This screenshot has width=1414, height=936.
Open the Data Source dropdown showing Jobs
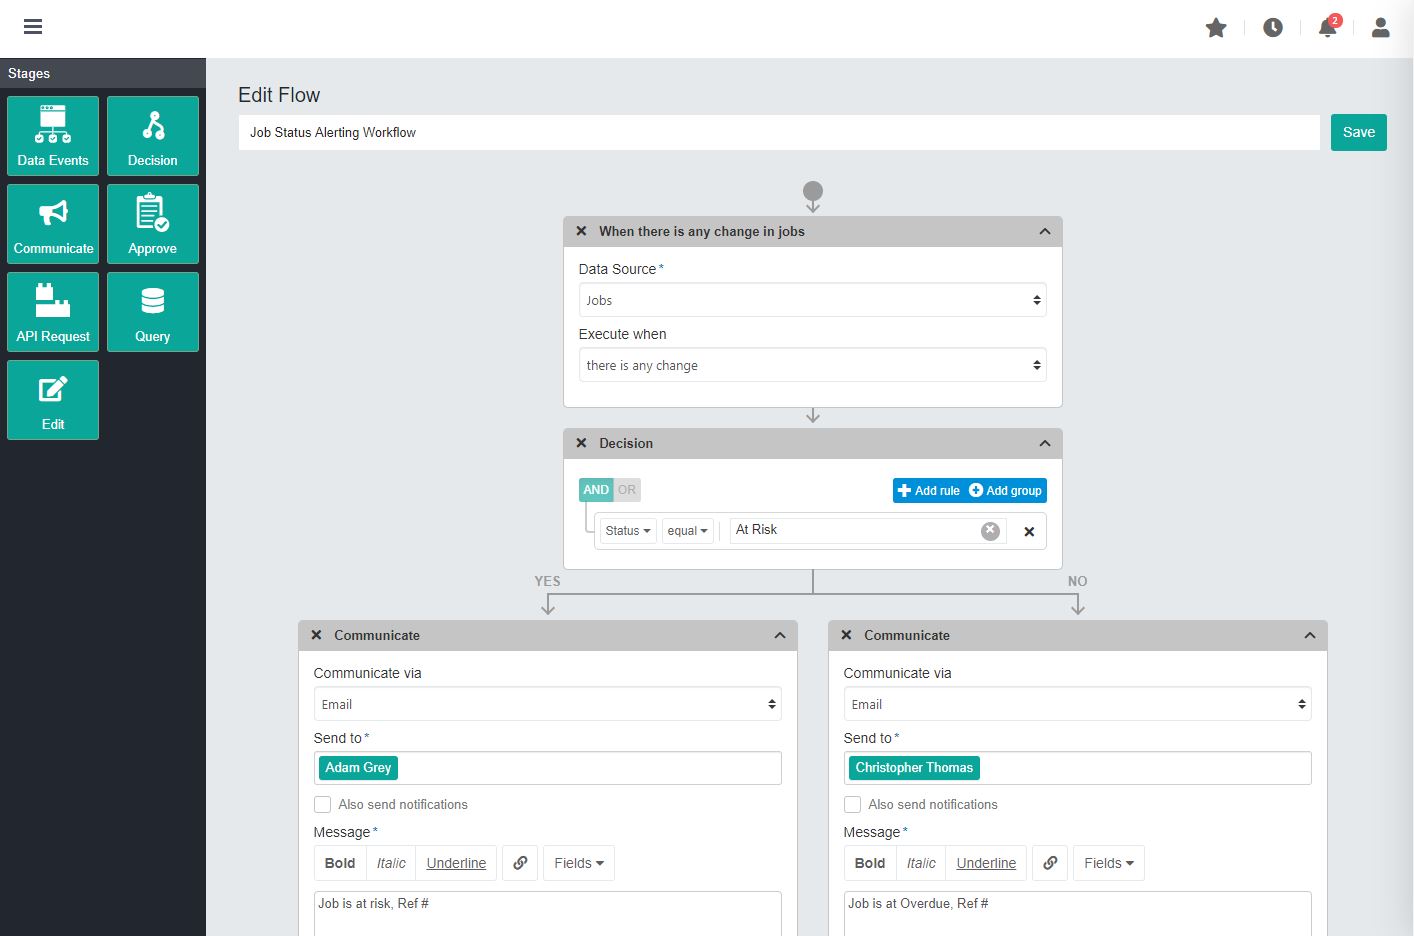pyautogui.click(x=812, y=300)
